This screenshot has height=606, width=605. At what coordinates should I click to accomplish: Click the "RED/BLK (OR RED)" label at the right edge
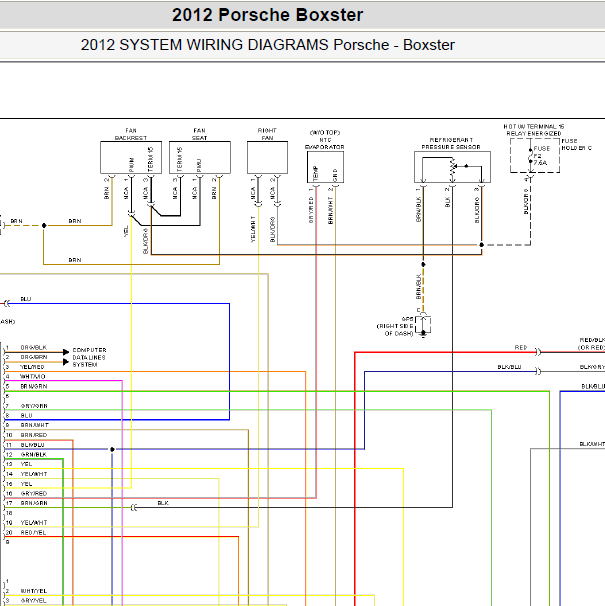(x=591, y=344)
